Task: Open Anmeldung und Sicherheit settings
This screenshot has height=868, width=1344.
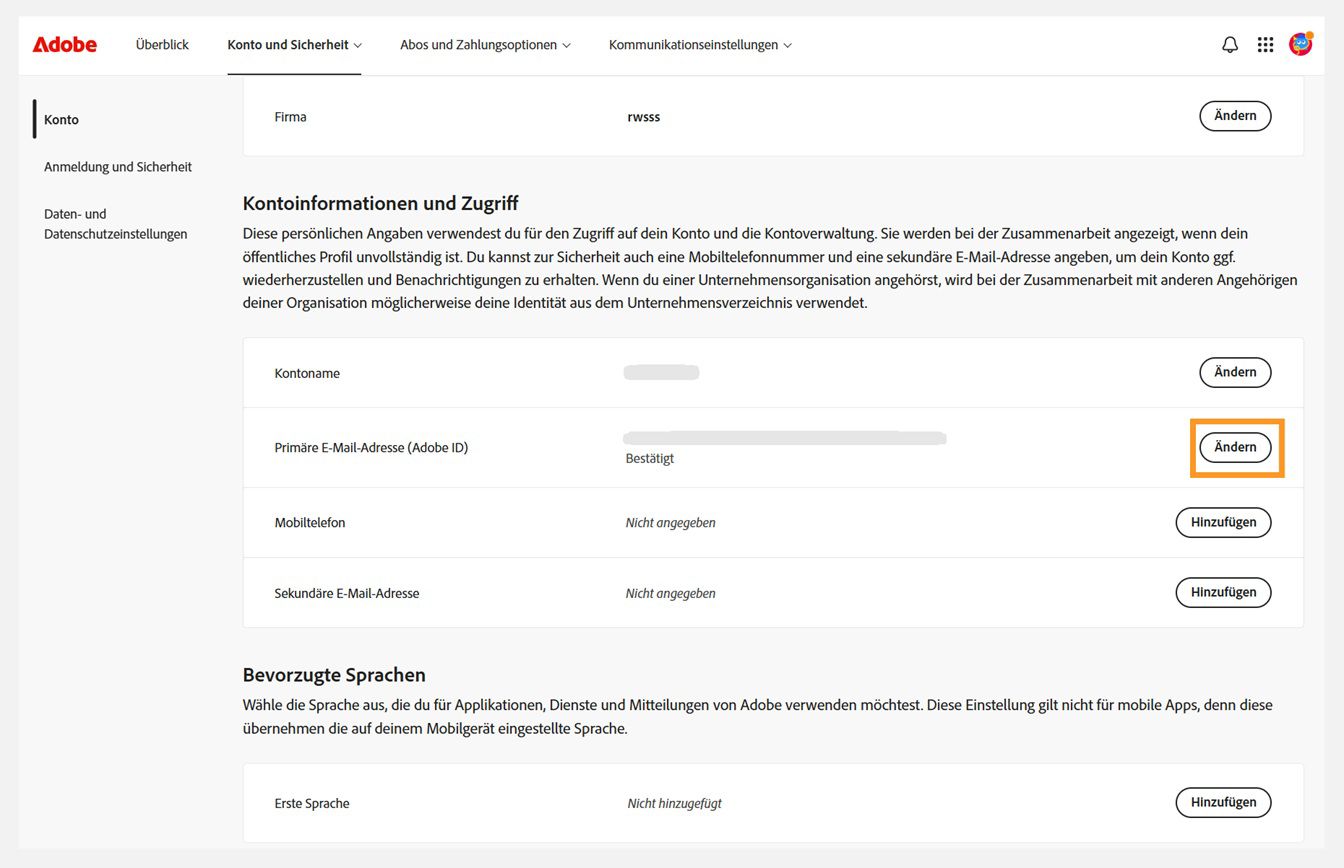Action: [117, 167]
